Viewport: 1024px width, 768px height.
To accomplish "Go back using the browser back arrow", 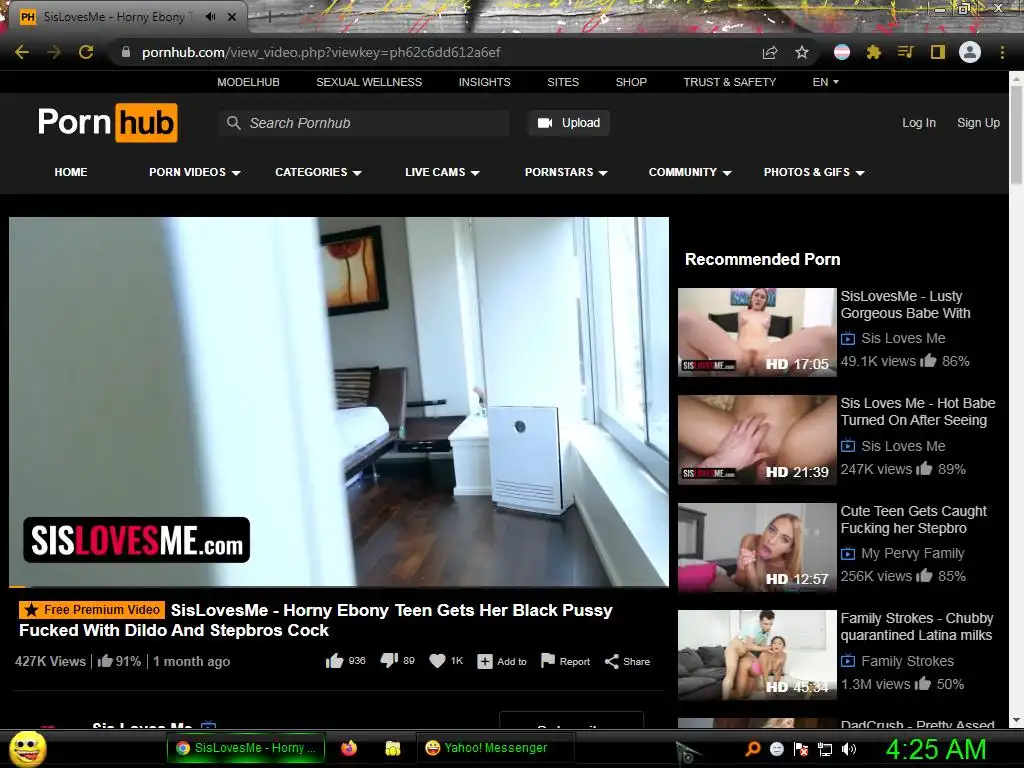I will point(22,52).
